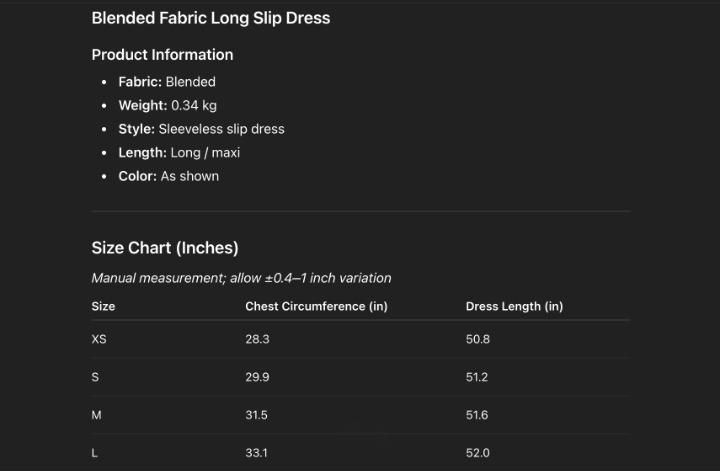Select the "Size Chart (Inches)" heading
Image resolution: width=720 pixels, height=471 pixels.
(x=164, y=248)
